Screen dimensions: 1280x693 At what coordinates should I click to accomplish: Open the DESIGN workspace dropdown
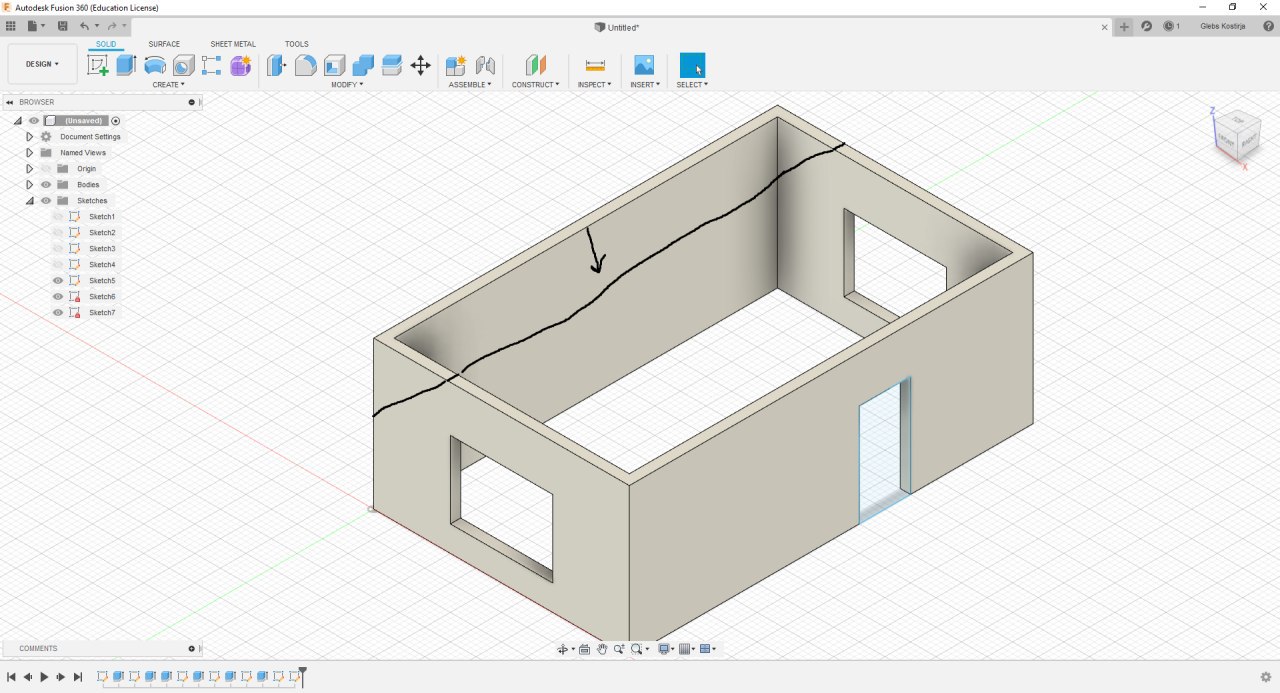[x=42, y=64]
